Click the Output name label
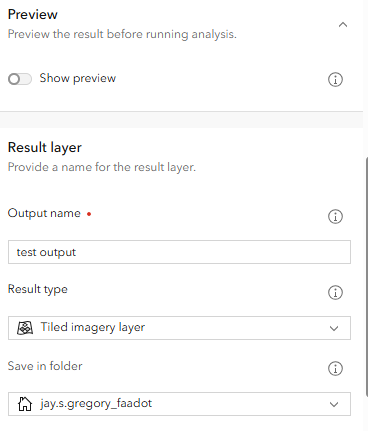 click(44, 213)
